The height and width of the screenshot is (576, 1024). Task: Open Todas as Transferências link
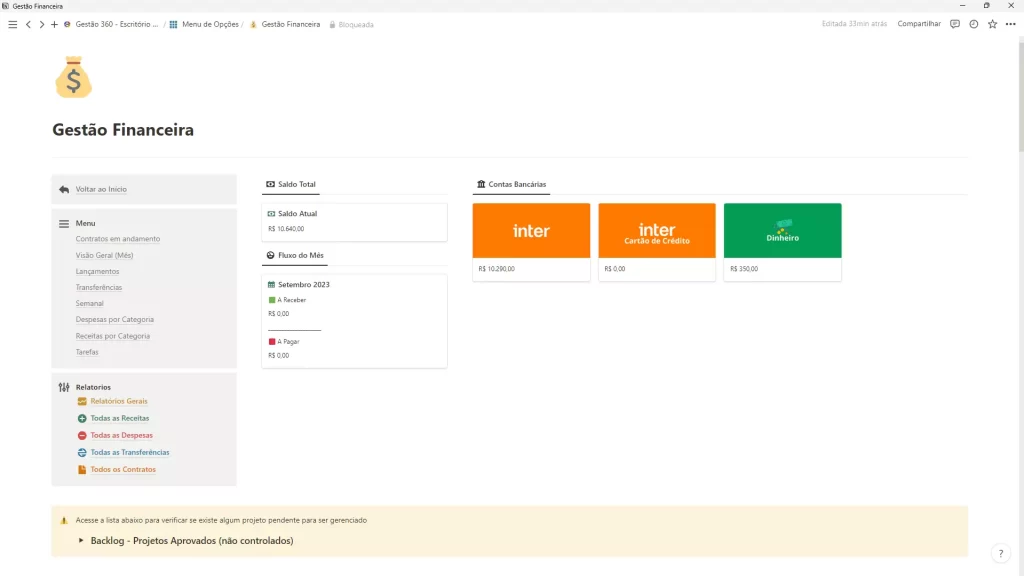(x=130, y=453)
